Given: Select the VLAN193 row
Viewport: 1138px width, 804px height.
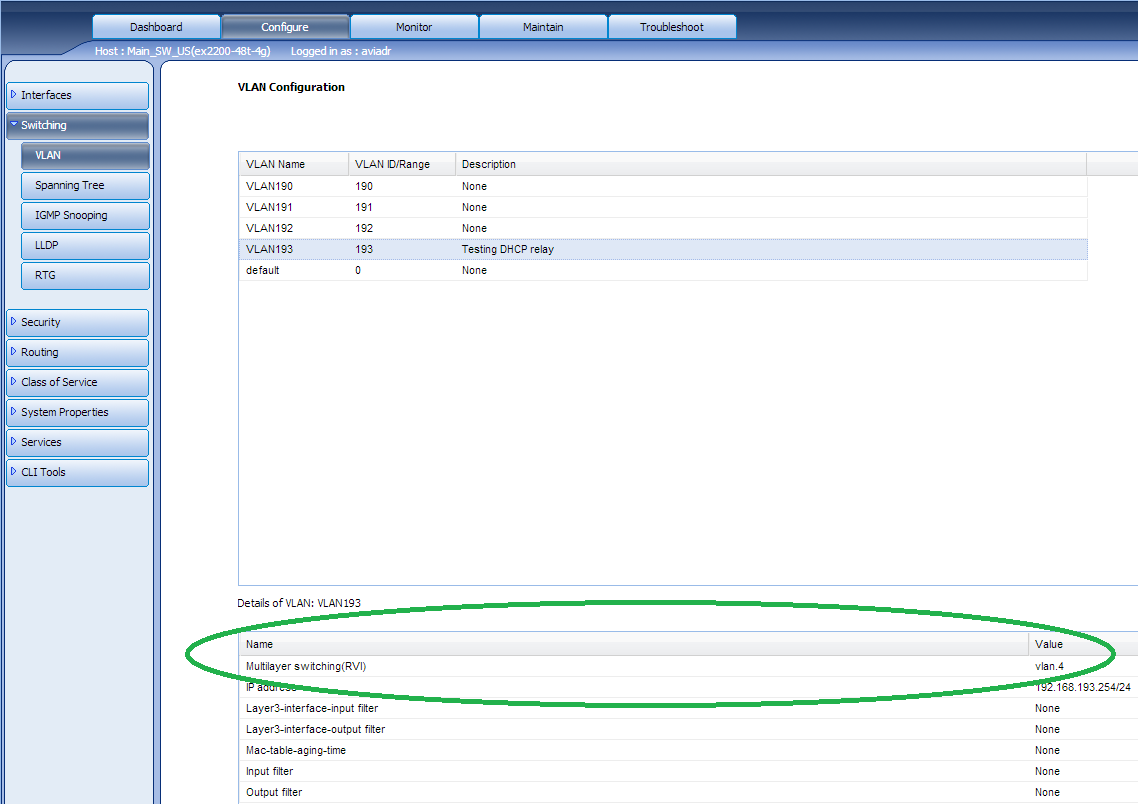Looking at the screenshot, I should [663, 250].
